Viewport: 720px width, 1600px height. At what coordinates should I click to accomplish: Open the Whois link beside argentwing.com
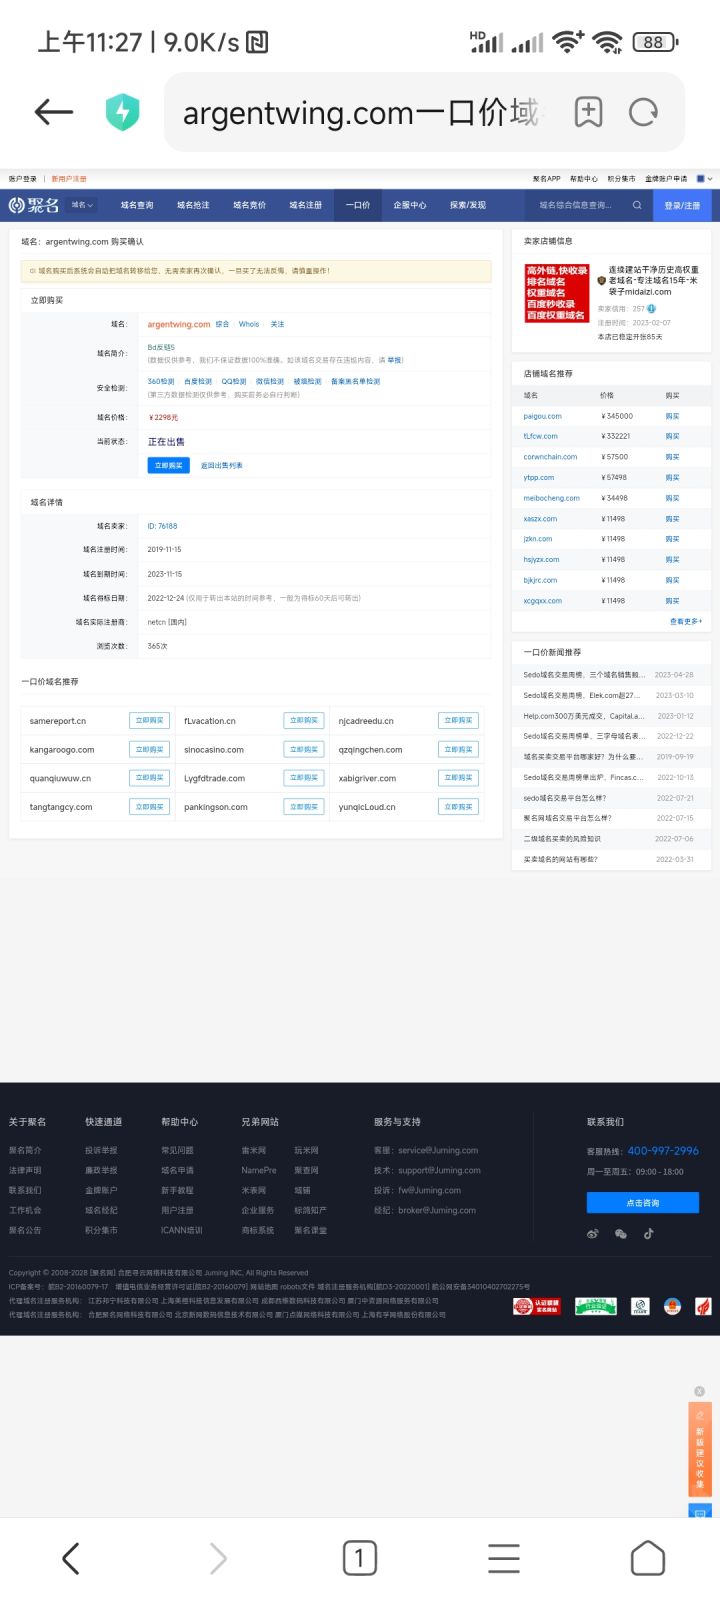(x=249, y=324)
